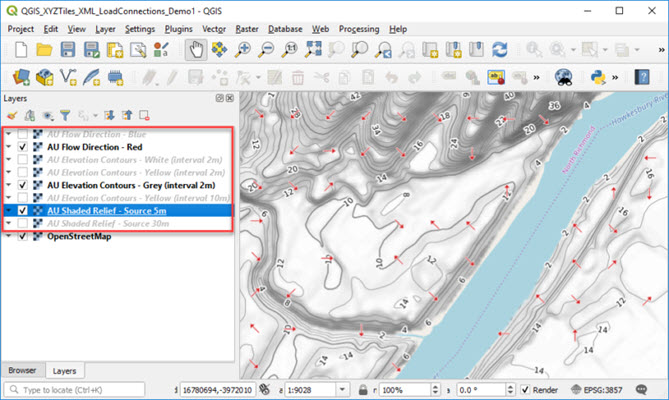
Task: Open the Layer menu
Action: pos(105,29)
